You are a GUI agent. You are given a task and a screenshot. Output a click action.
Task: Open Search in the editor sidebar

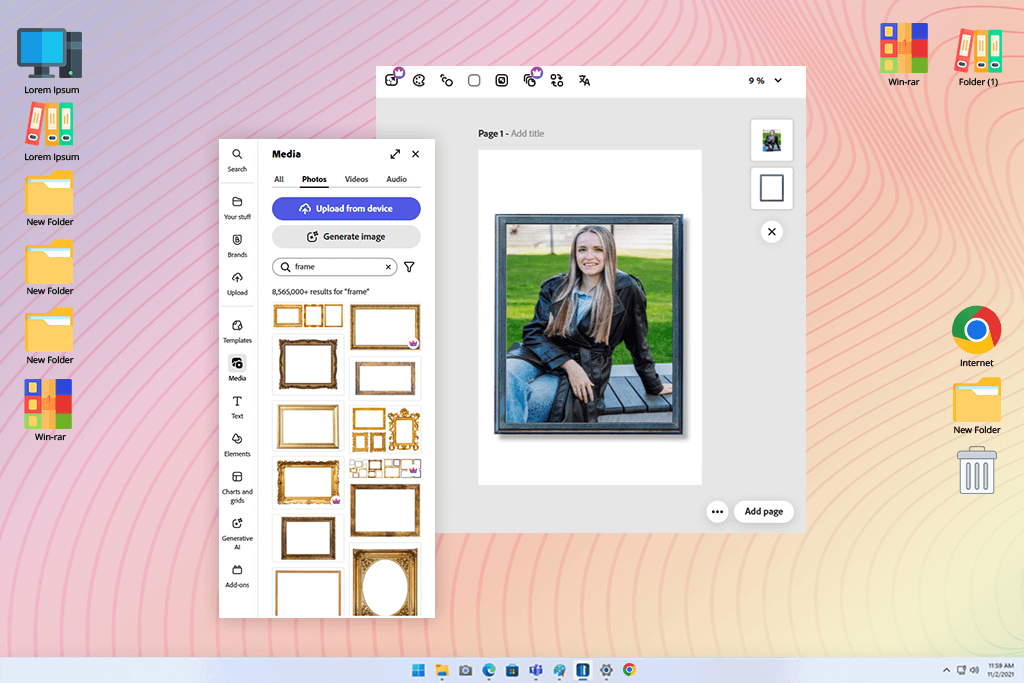[237, 159]
